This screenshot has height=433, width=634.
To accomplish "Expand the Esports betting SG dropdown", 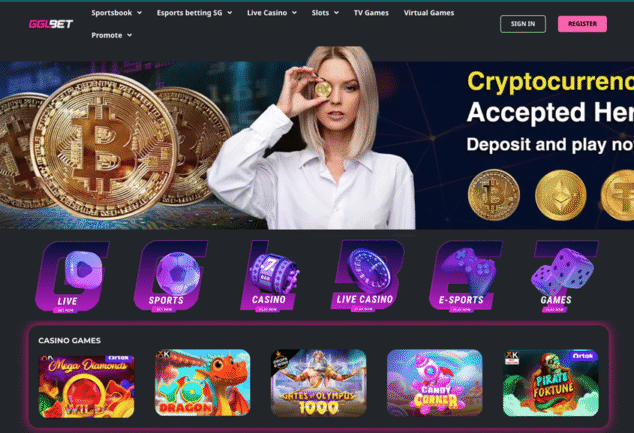I will click(x=194, y=13).
